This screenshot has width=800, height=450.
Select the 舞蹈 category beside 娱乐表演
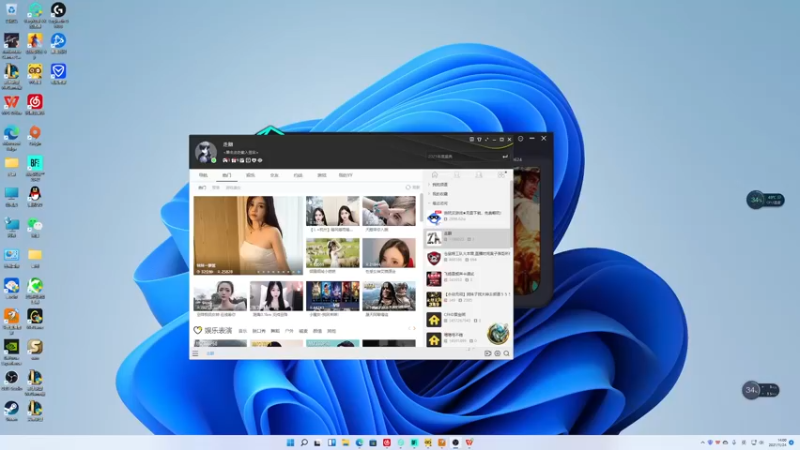[275, 331]
